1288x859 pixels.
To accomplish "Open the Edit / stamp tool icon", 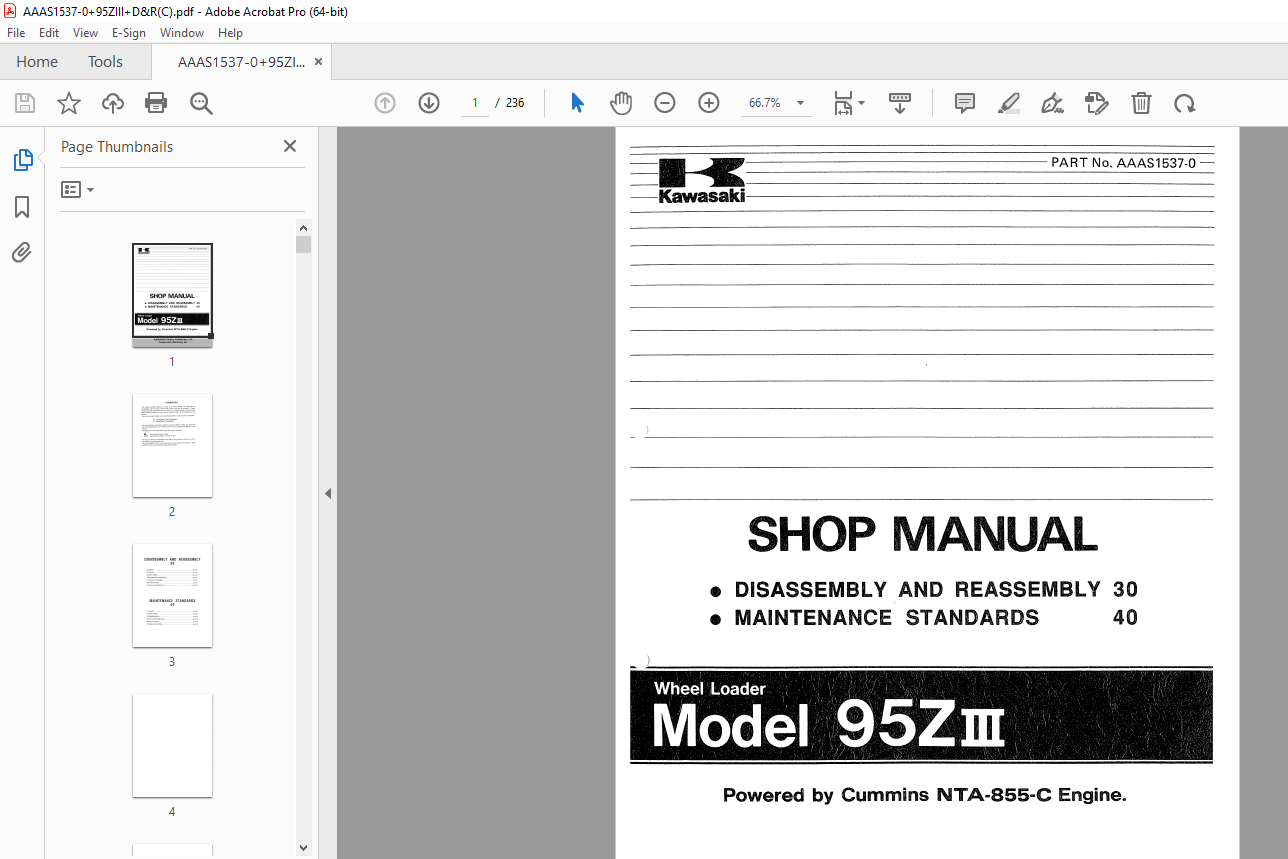I will 1097,103.
